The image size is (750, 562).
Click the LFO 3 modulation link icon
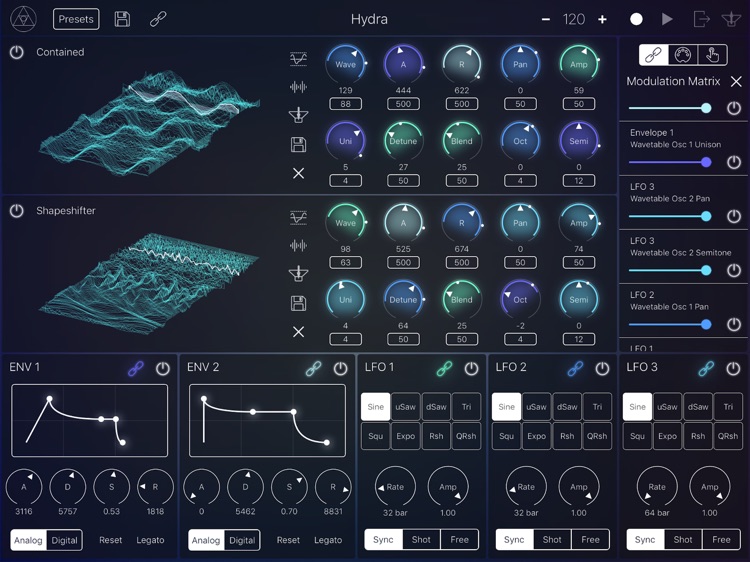(706, 368)
